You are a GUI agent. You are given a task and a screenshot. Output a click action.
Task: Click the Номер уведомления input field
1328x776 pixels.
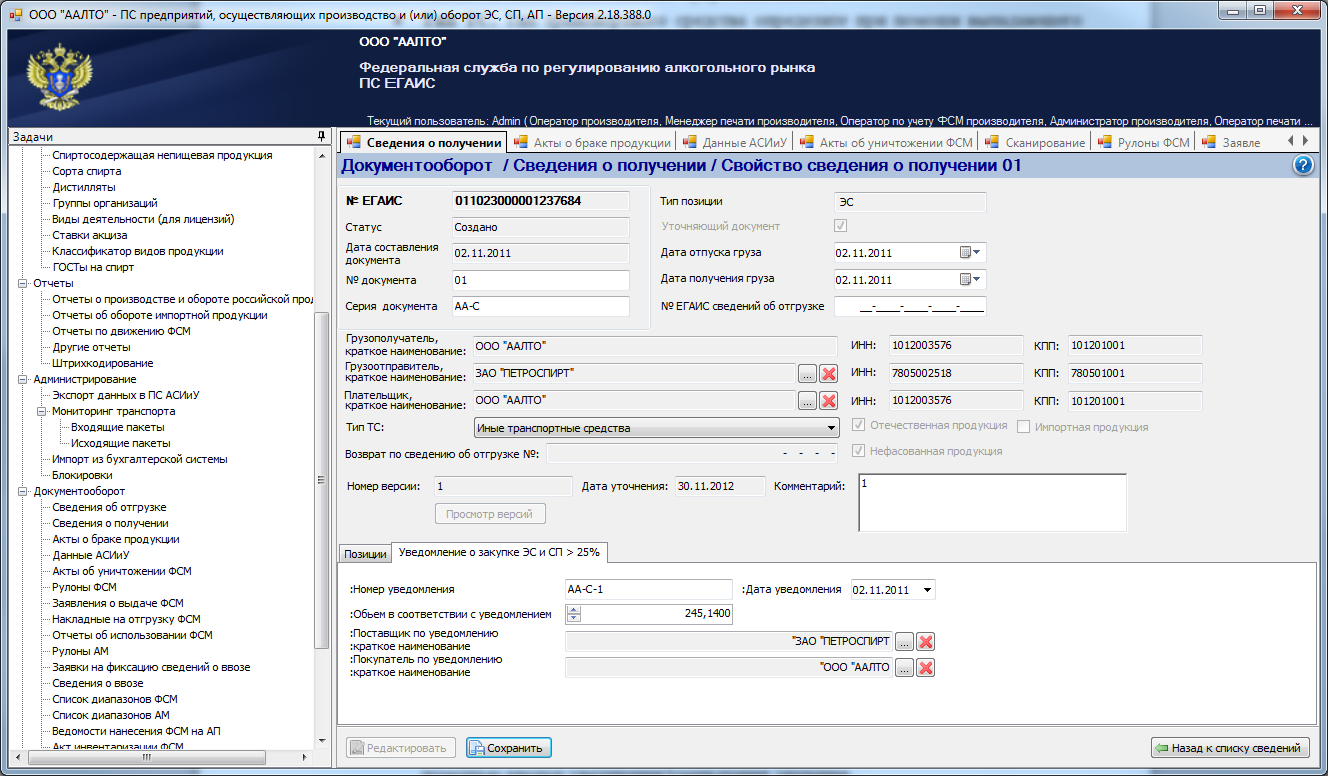tap(648, 590)
